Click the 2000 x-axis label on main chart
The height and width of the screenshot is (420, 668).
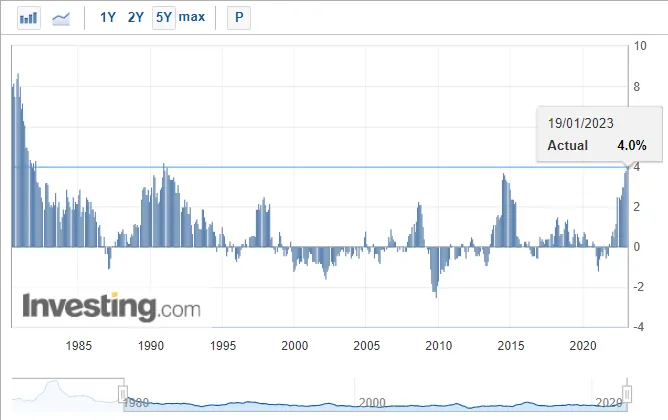click(x=295, y=345)
